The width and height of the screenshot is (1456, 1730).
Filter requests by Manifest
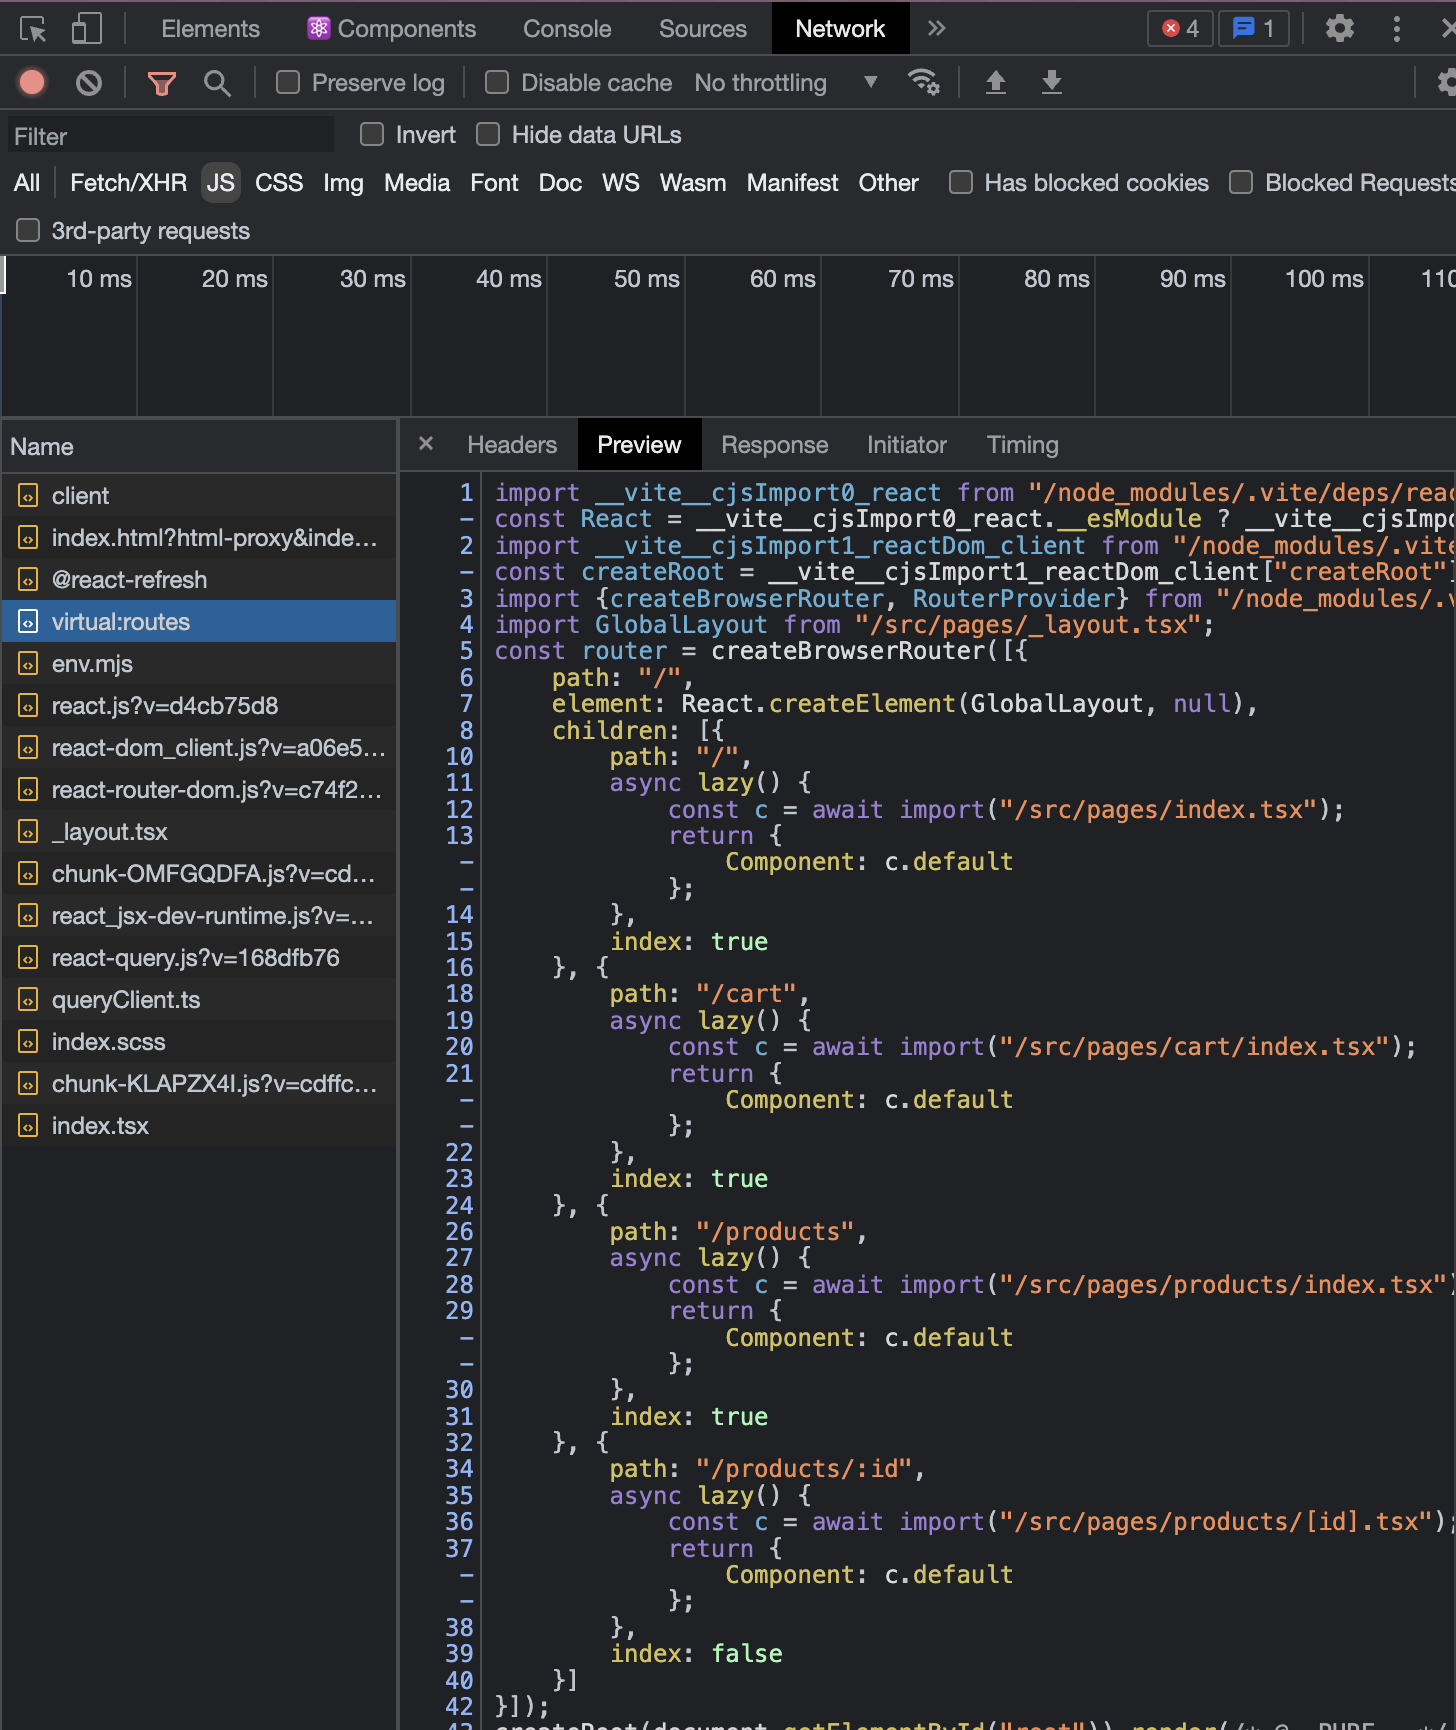(x=792, y=183)
